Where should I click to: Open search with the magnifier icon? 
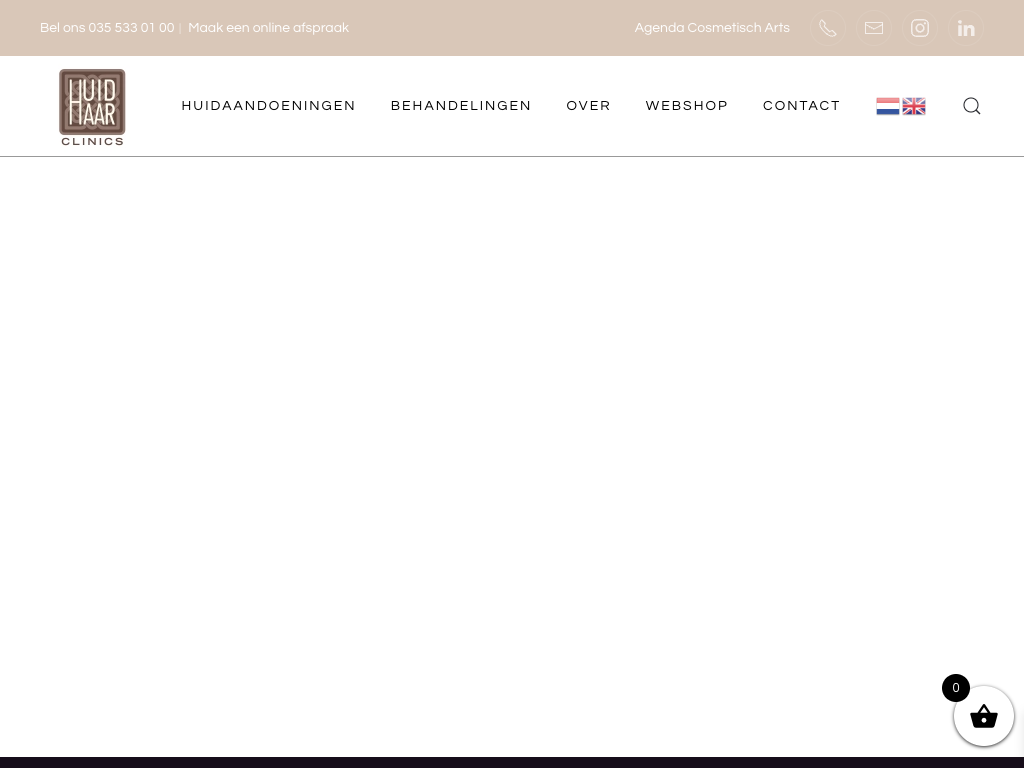pos(971,106)
